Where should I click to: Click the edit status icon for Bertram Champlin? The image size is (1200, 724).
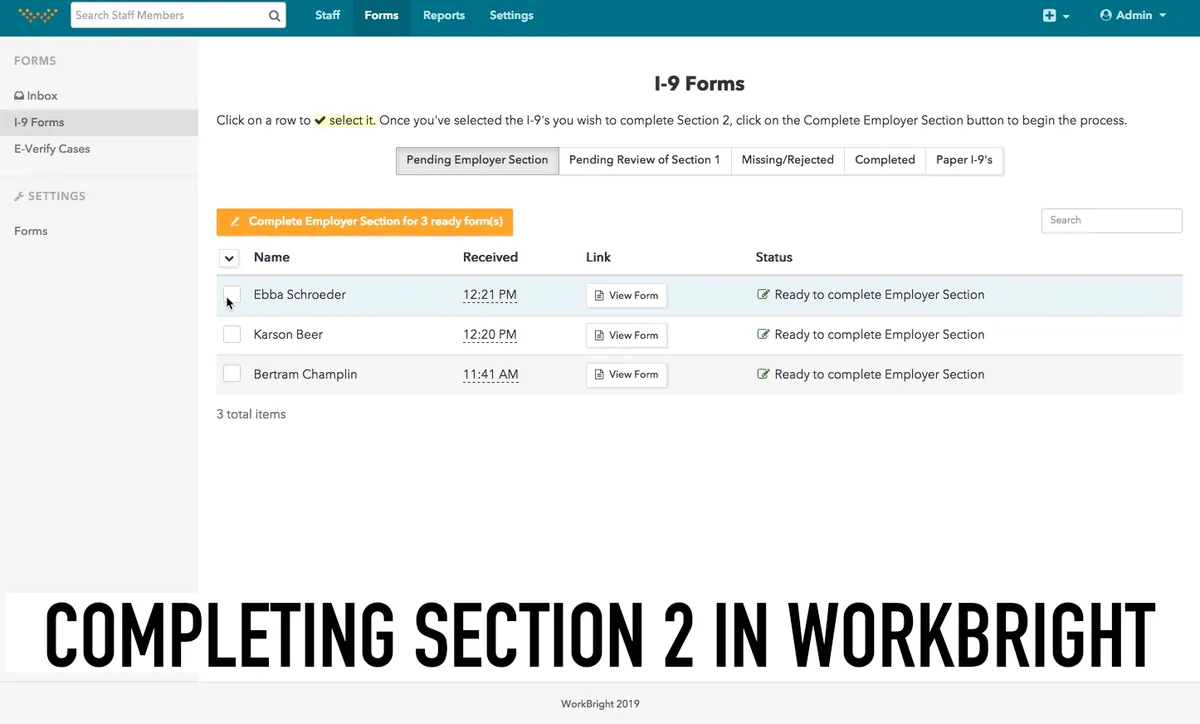[764, 374]
